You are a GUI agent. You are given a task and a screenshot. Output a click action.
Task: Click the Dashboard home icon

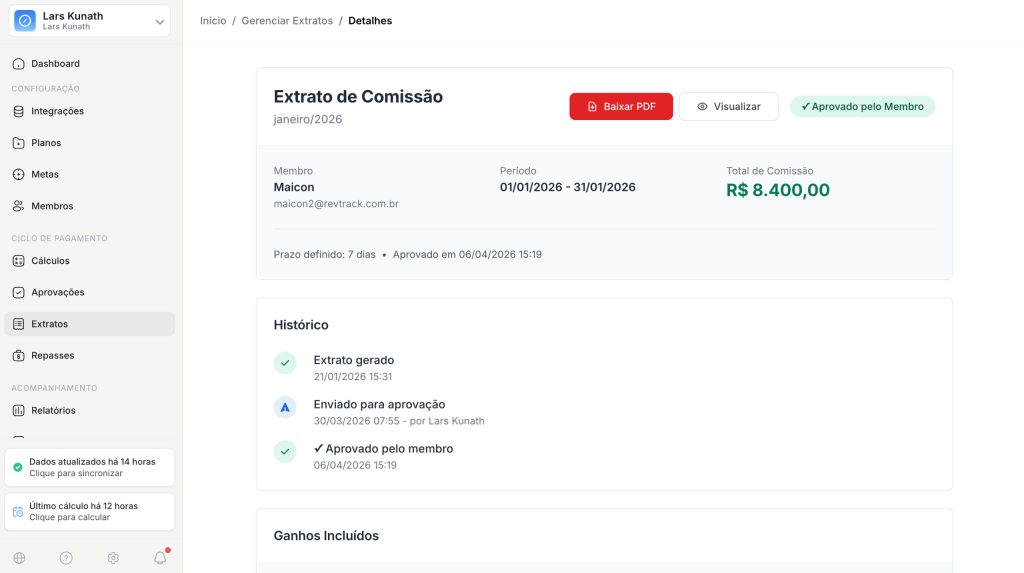[18, 64]
